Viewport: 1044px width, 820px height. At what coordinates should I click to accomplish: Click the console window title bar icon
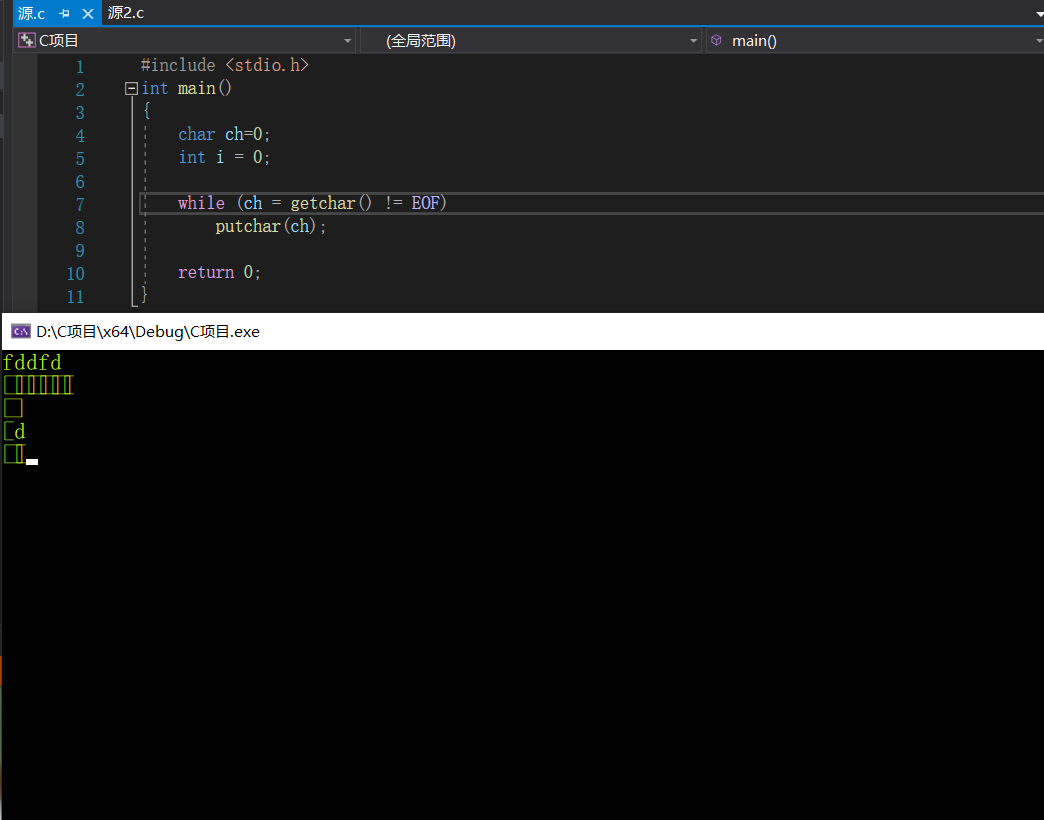pos(20,332)
